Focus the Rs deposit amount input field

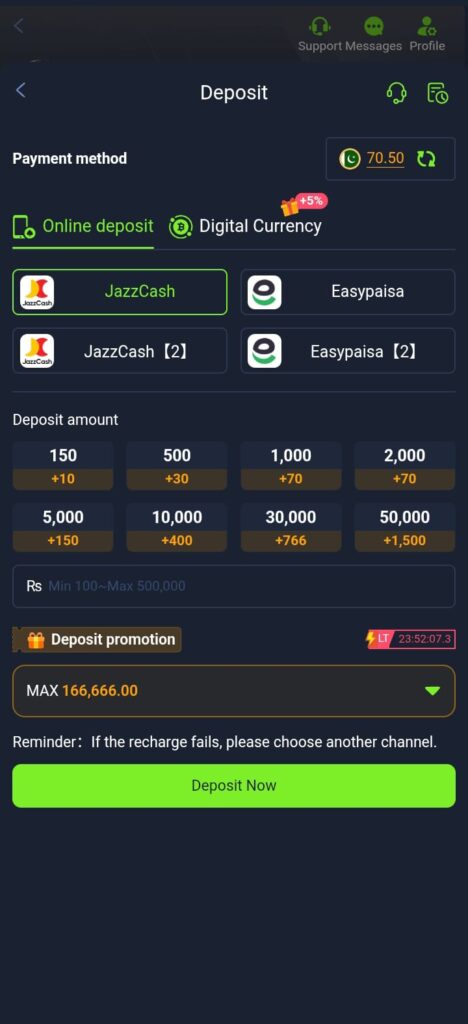click(234, 586)
